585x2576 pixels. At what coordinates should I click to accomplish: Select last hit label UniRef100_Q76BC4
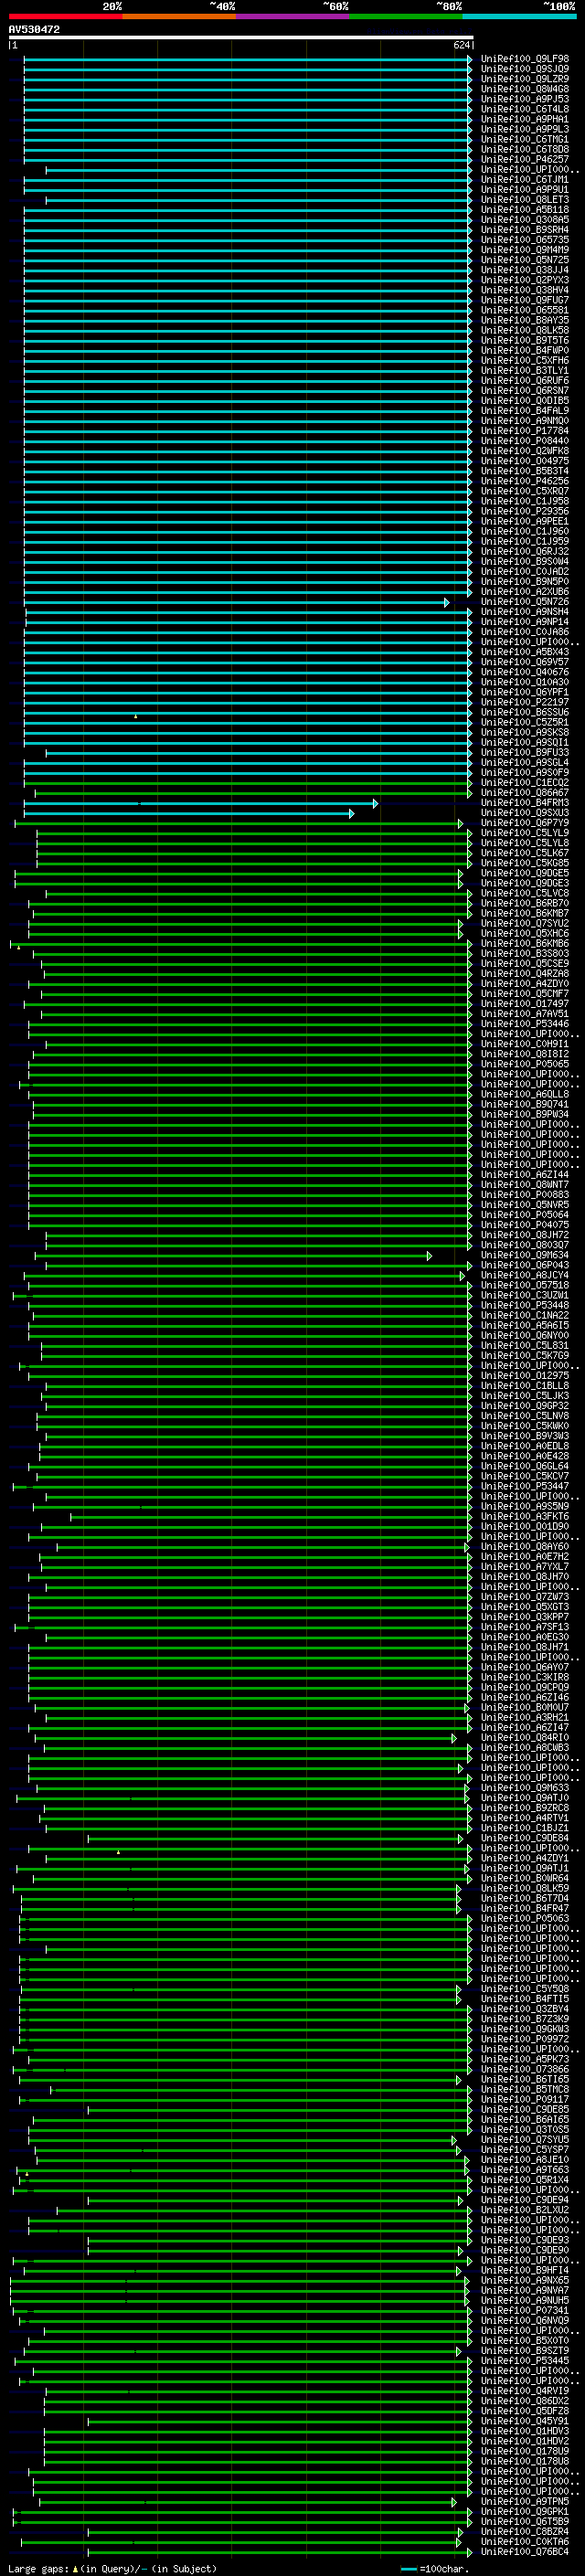click(x=525, y=2551)
